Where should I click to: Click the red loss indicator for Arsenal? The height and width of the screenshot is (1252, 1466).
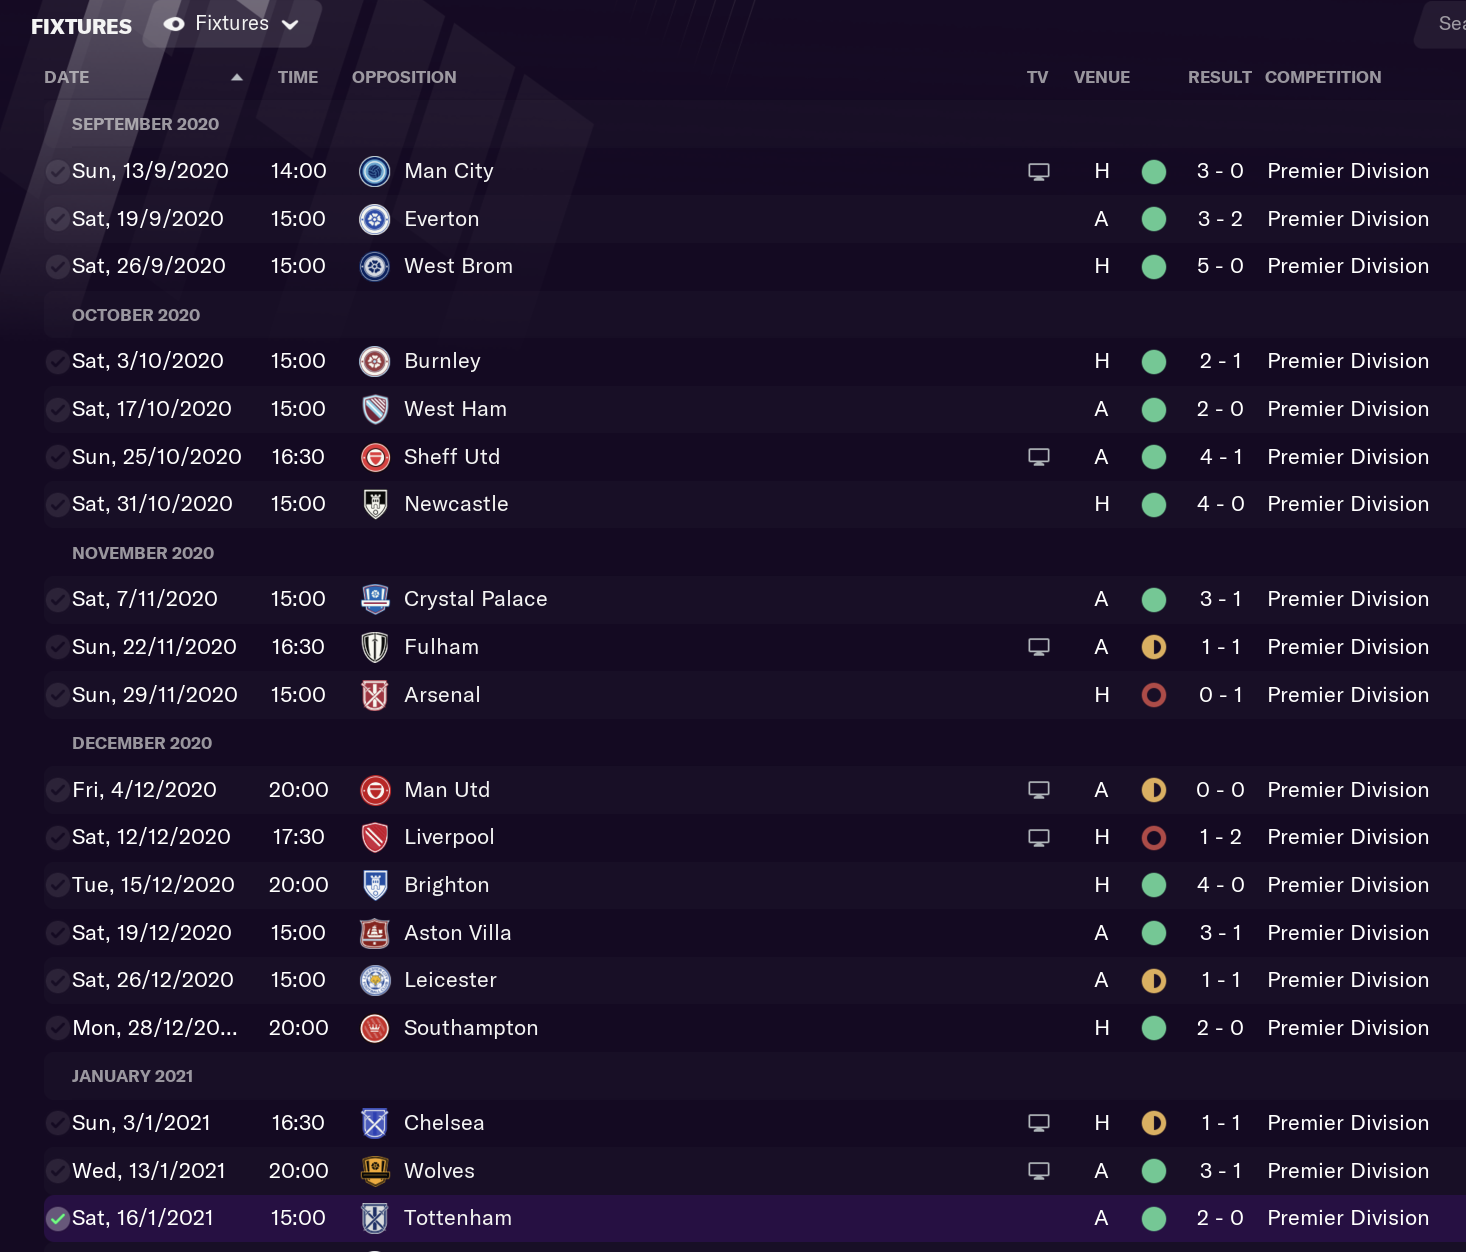pyautogui.click(x=1154, y=695)
